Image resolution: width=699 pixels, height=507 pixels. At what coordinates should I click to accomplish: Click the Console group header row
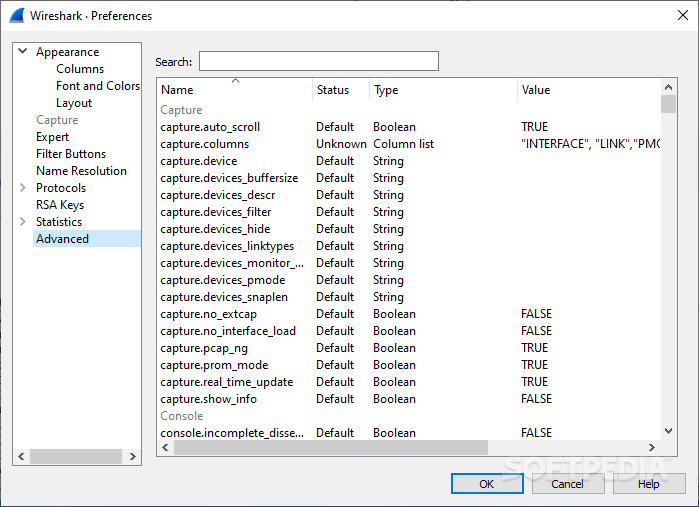(x=409, y=416)
